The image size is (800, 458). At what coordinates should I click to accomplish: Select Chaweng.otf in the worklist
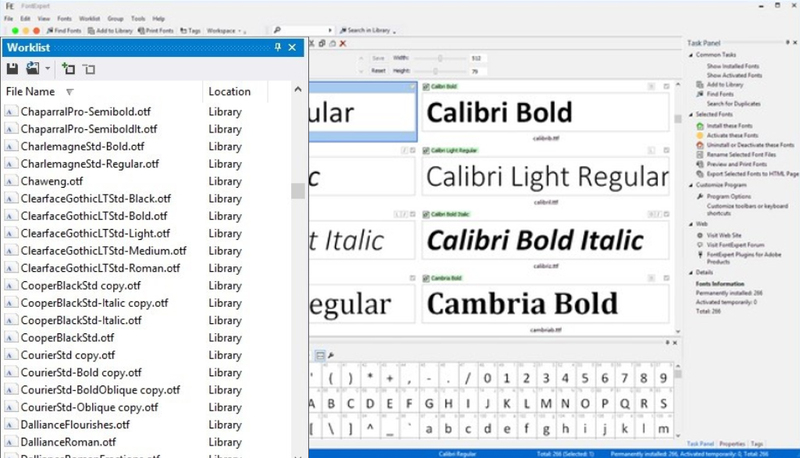[x=52, y=181]
